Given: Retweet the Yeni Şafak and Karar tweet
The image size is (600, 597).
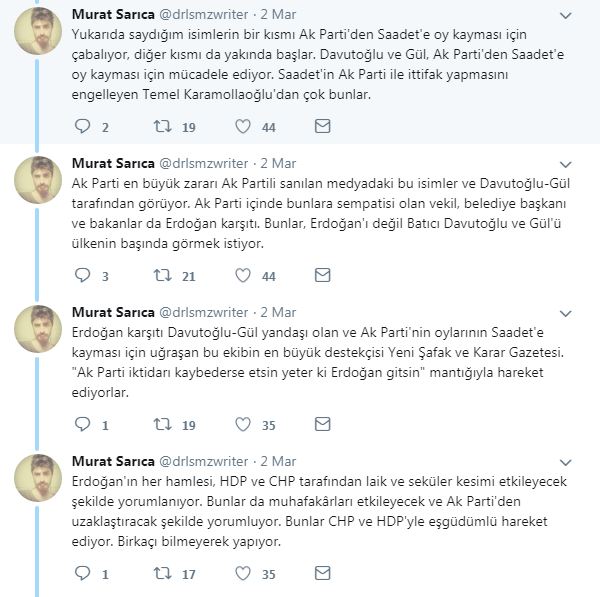Looking at the screenshot, I should (x=162, y=424).
